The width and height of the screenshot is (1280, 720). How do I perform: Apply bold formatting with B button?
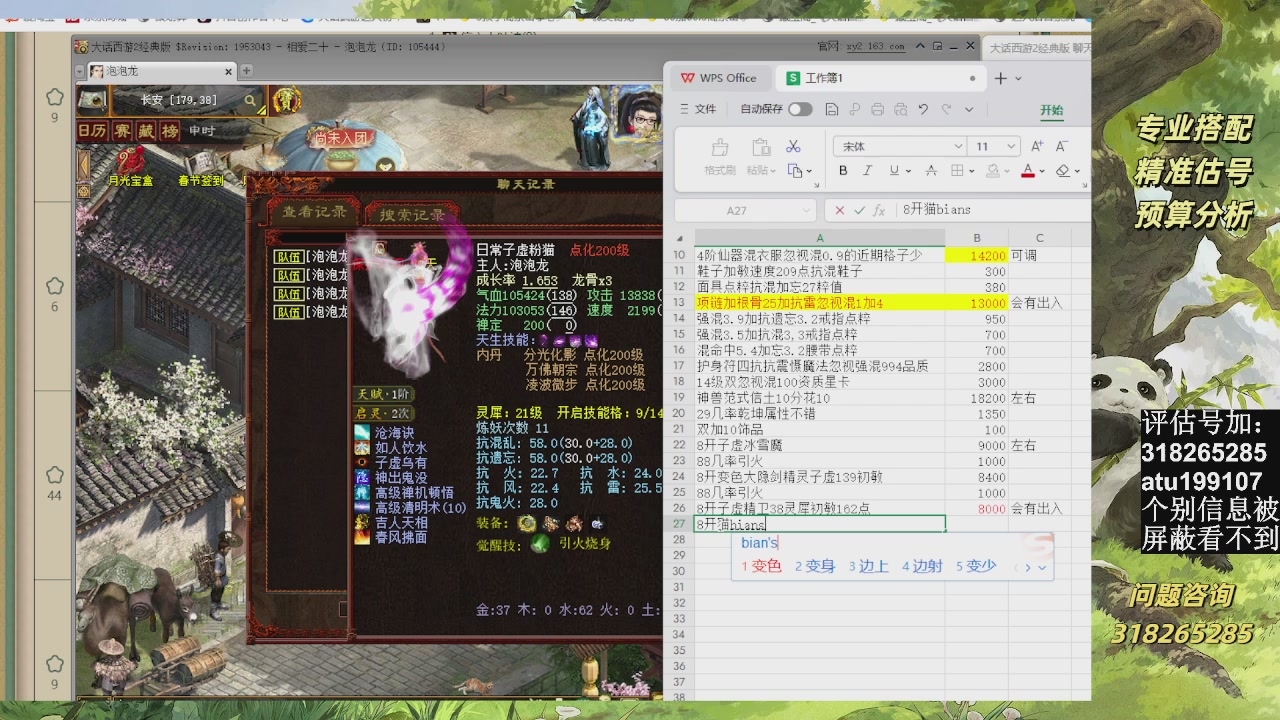tap(843, 171)
